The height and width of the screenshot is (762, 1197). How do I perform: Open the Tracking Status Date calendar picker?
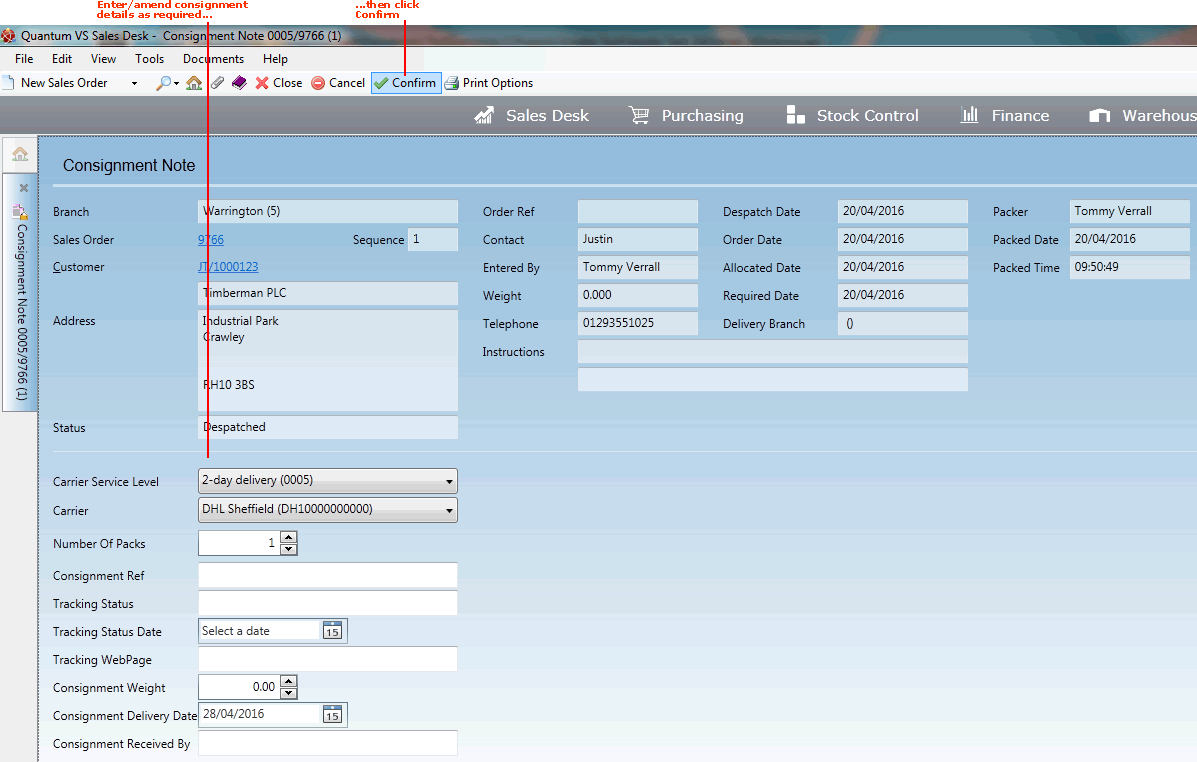tap(334, 630)
